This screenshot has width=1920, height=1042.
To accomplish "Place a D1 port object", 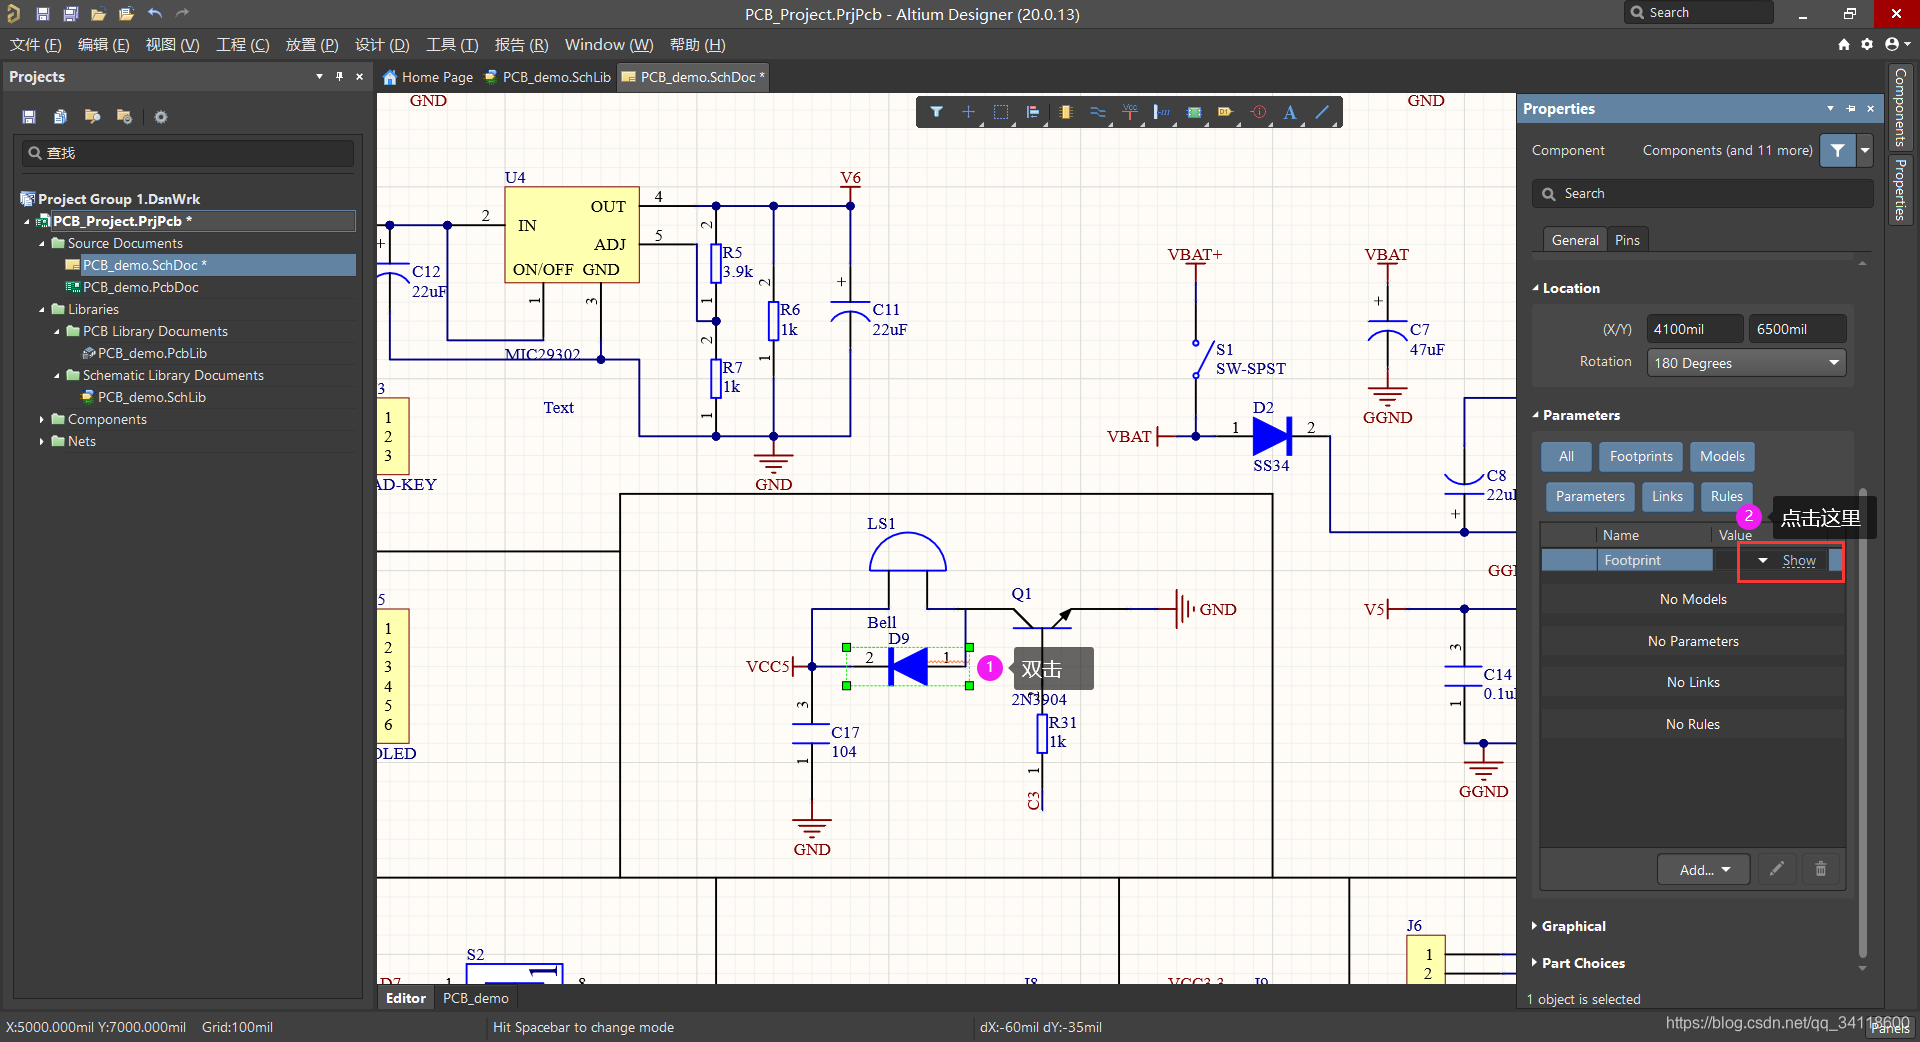I will [x=1226, y=112].
